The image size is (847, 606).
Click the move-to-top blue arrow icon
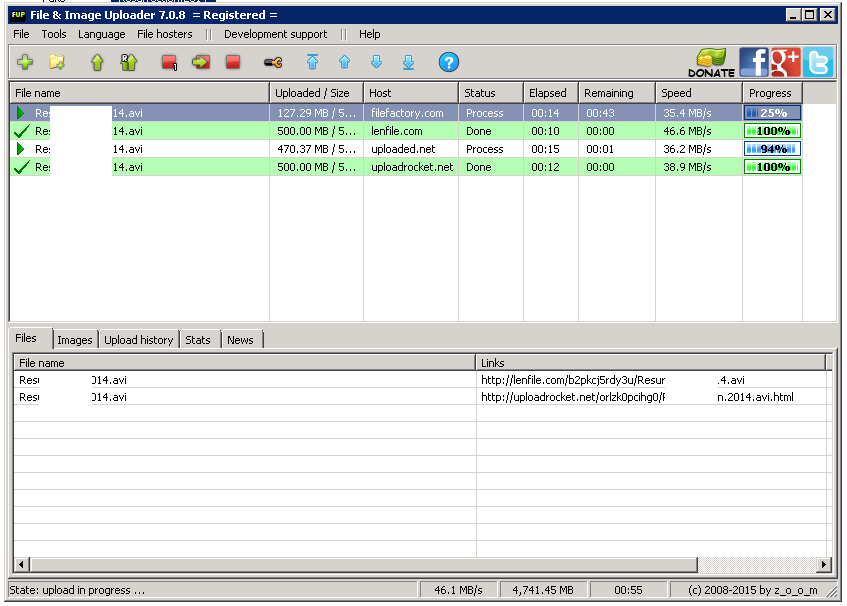pyautogui.click(x=312, y=62)
